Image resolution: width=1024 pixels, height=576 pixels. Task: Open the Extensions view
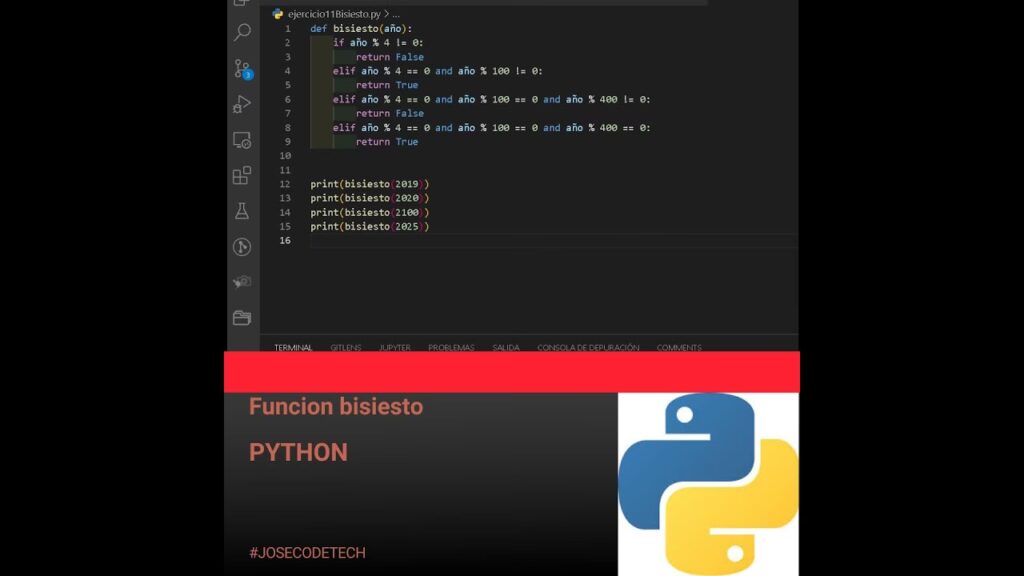[x=242, y=176]
